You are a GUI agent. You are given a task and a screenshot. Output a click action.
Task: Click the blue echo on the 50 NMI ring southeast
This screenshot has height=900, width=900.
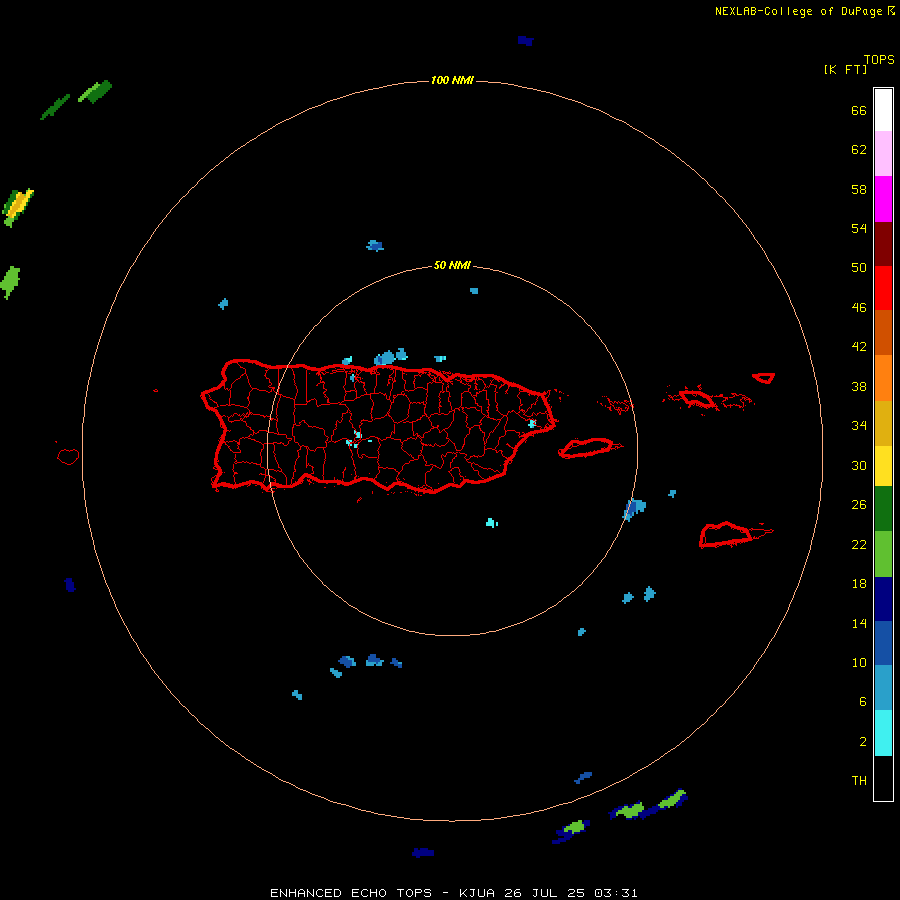point(634,509)
